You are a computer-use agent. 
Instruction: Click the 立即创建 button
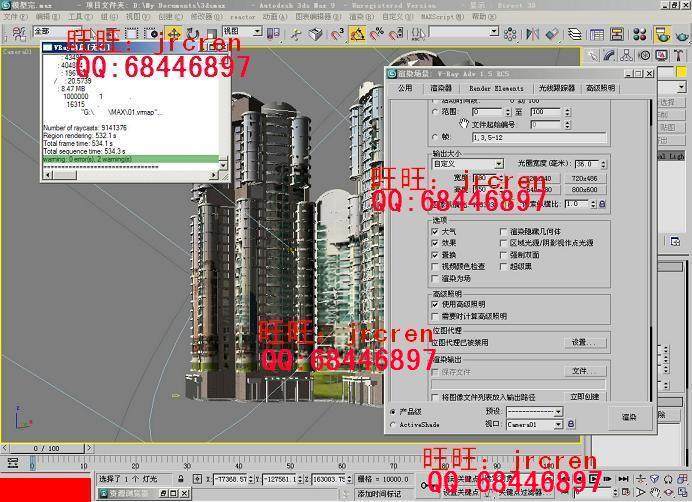tap(584, 396)
